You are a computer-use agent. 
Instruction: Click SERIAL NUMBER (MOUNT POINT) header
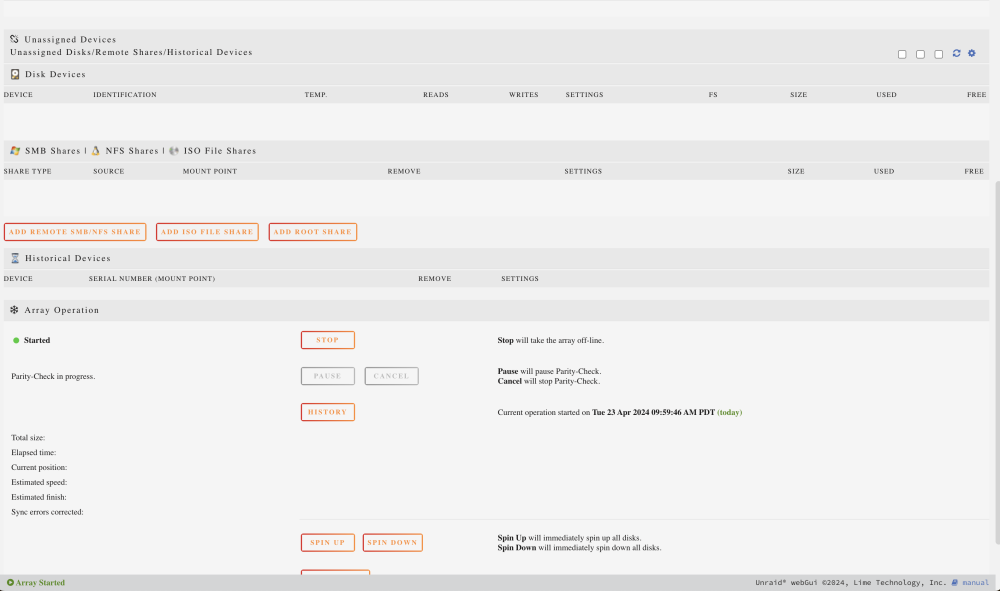pos(152,279)
